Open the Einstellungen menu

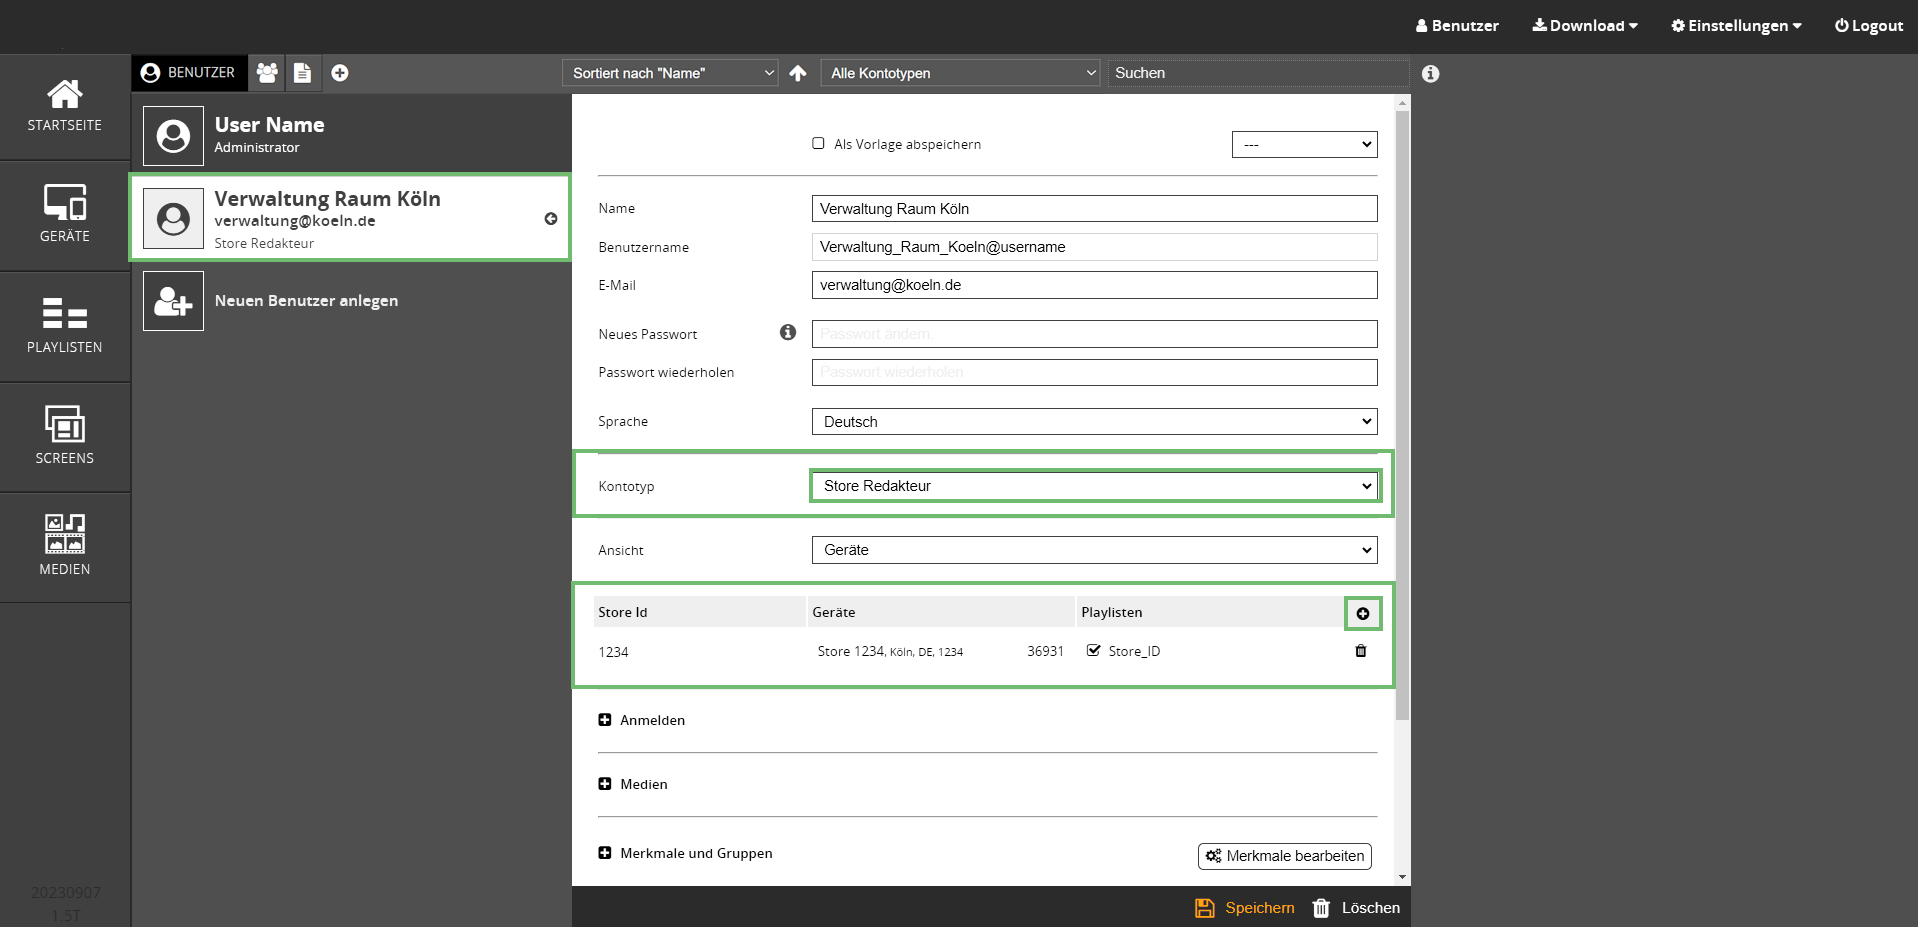pos(1736,26)
